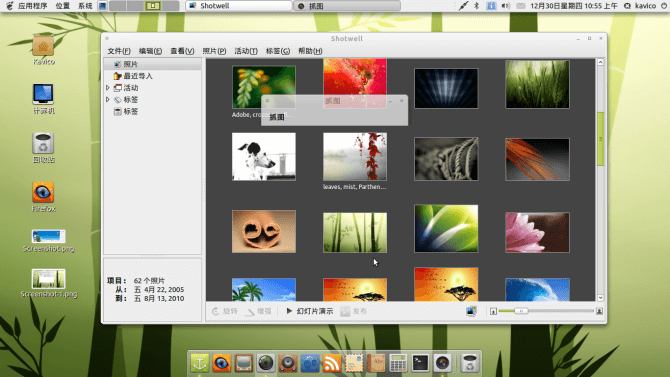The width and height of the screenshot is (670, 377).
Task: Select 照片 in the sidebar
Action: [153, 64]
